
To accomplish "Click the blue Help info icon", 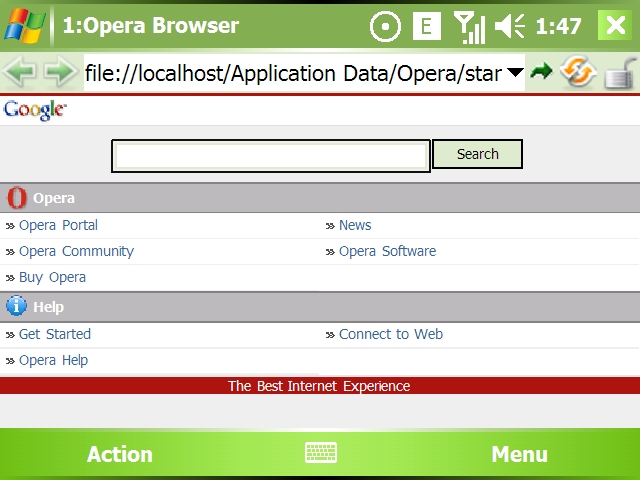I will click(17, 306).
